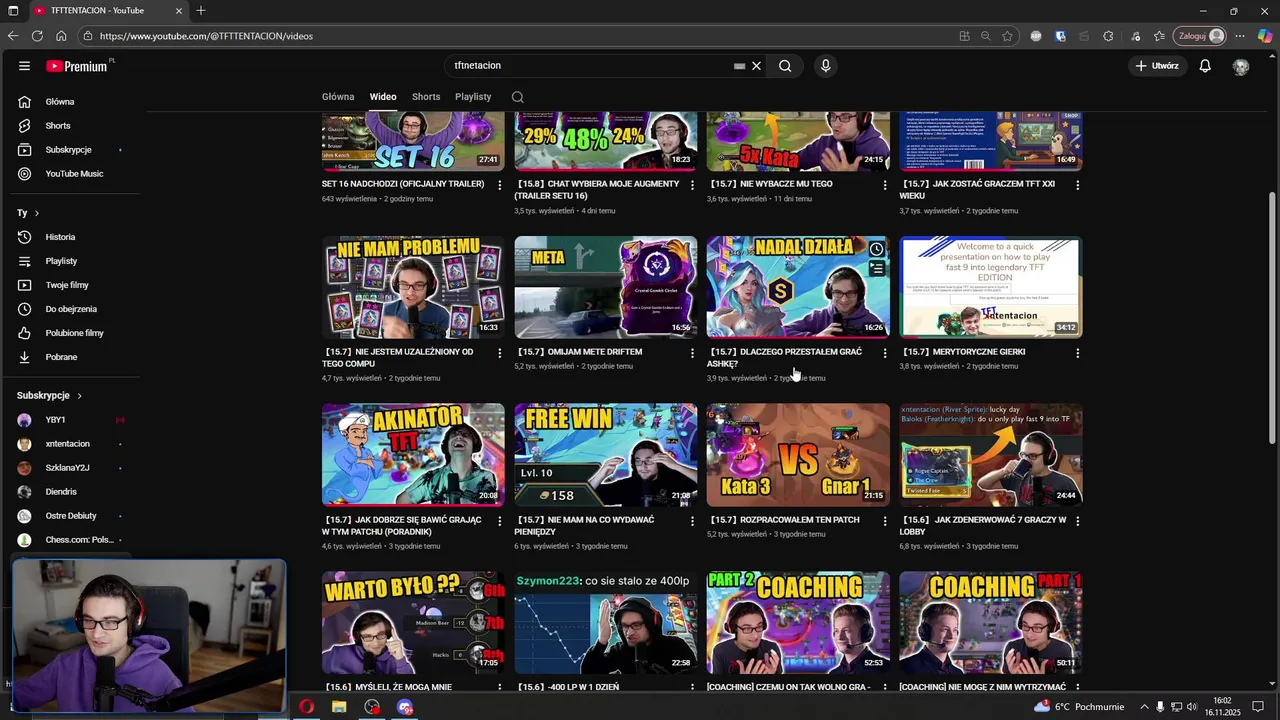Click the magnifier search button
Image resolution: width=1280 pixels, height=720 pixels.
(785, 66)
